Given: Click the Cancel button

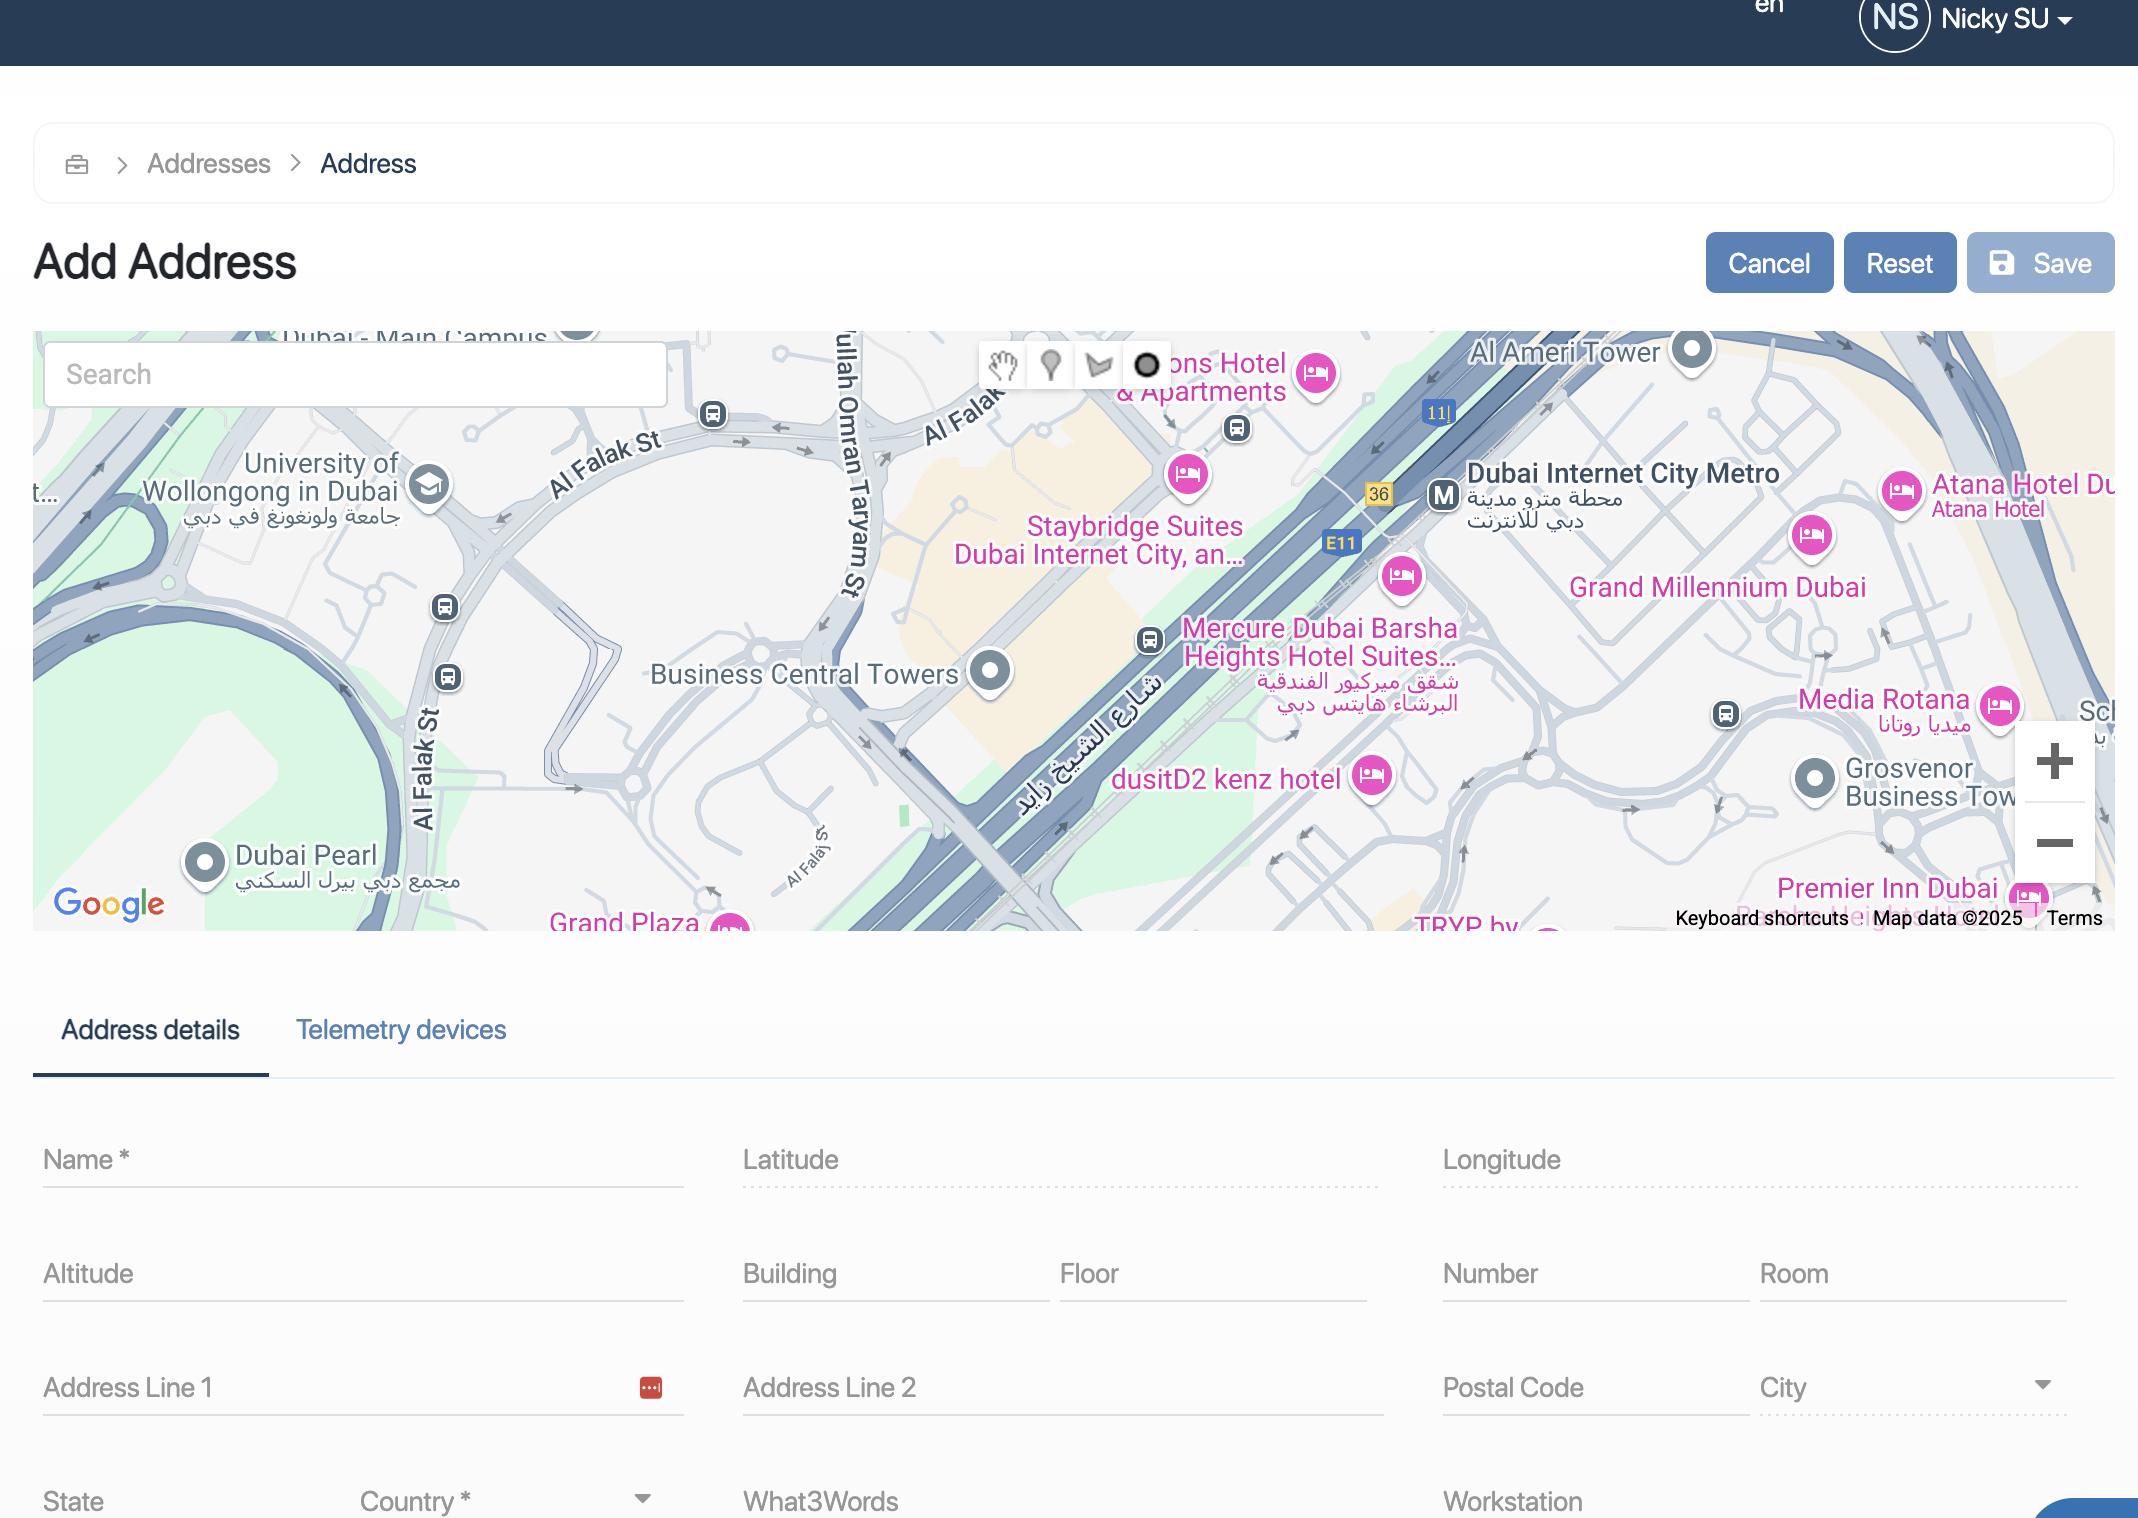Looking at the screenshot, I should tap(1768, 263).
